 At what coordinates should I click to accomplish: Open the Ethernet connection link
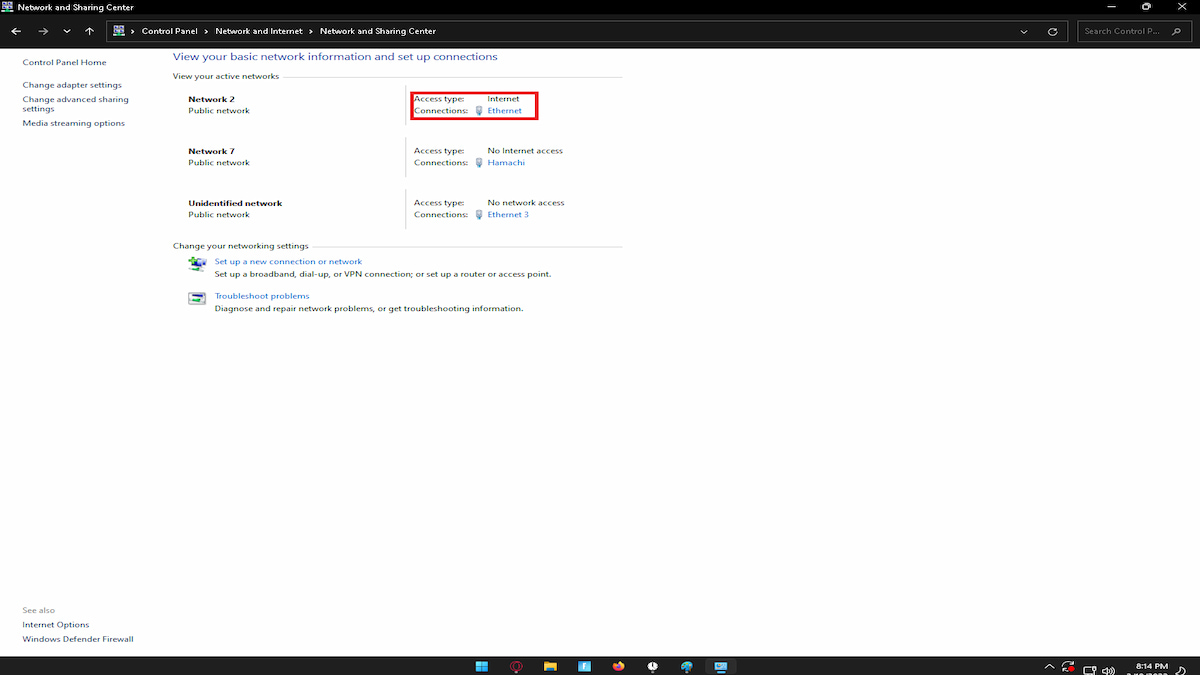click(504, 111)
